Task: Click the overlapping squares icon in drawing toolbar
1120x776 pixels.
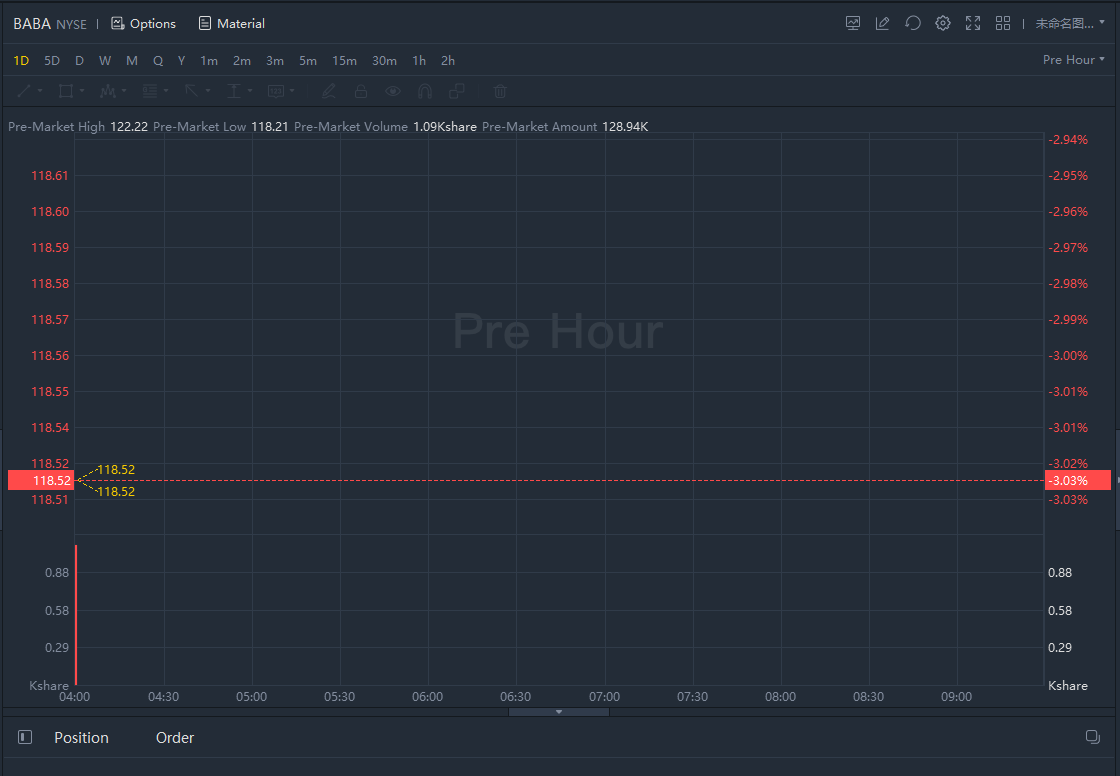Action: (x=456, y=91)
